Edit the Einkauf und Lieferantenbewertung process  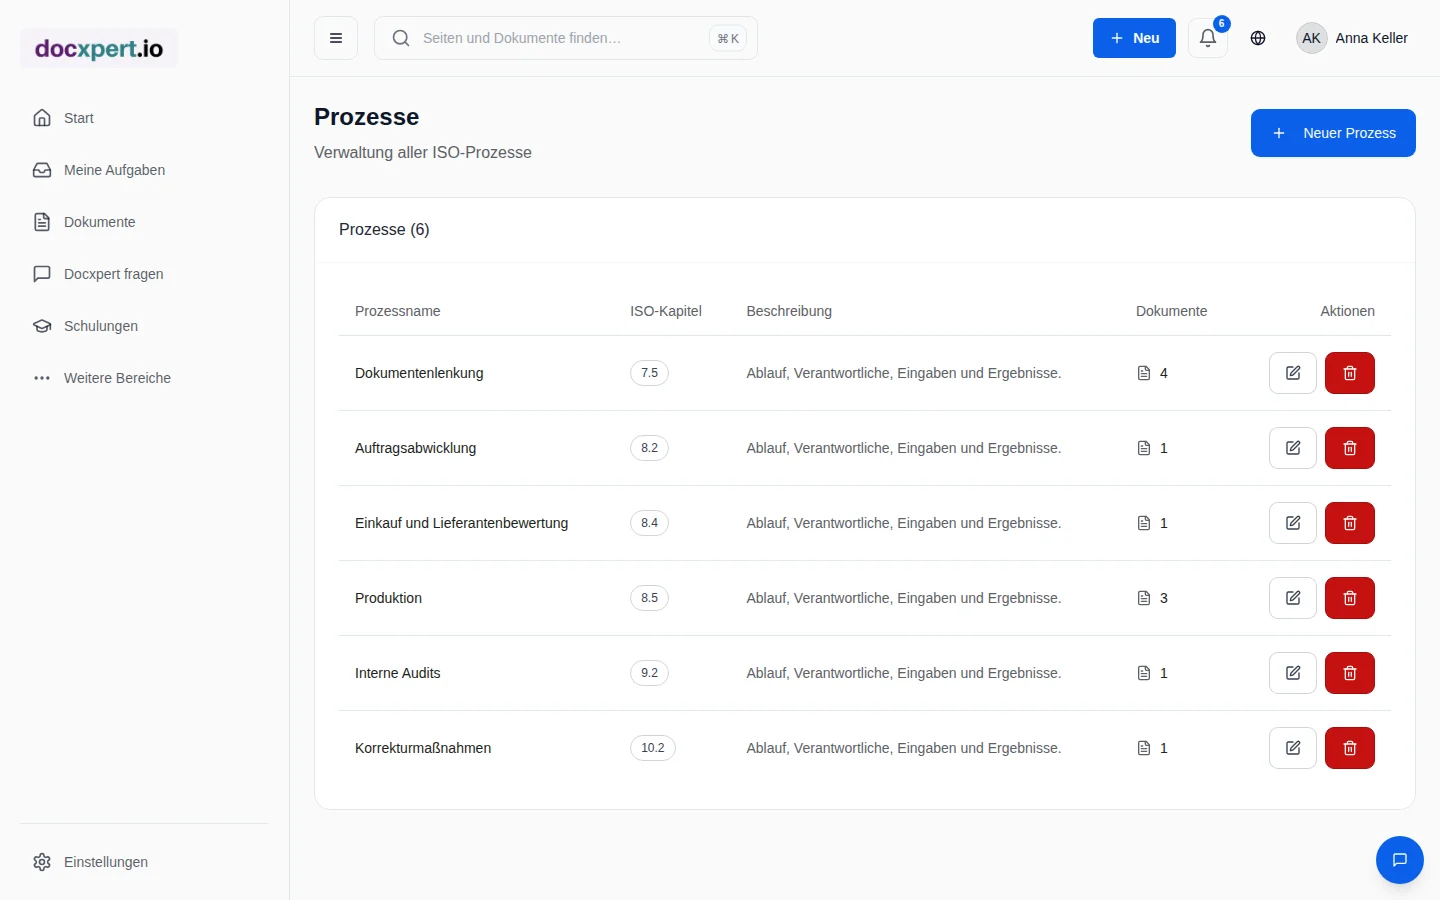pos(1293,523)
